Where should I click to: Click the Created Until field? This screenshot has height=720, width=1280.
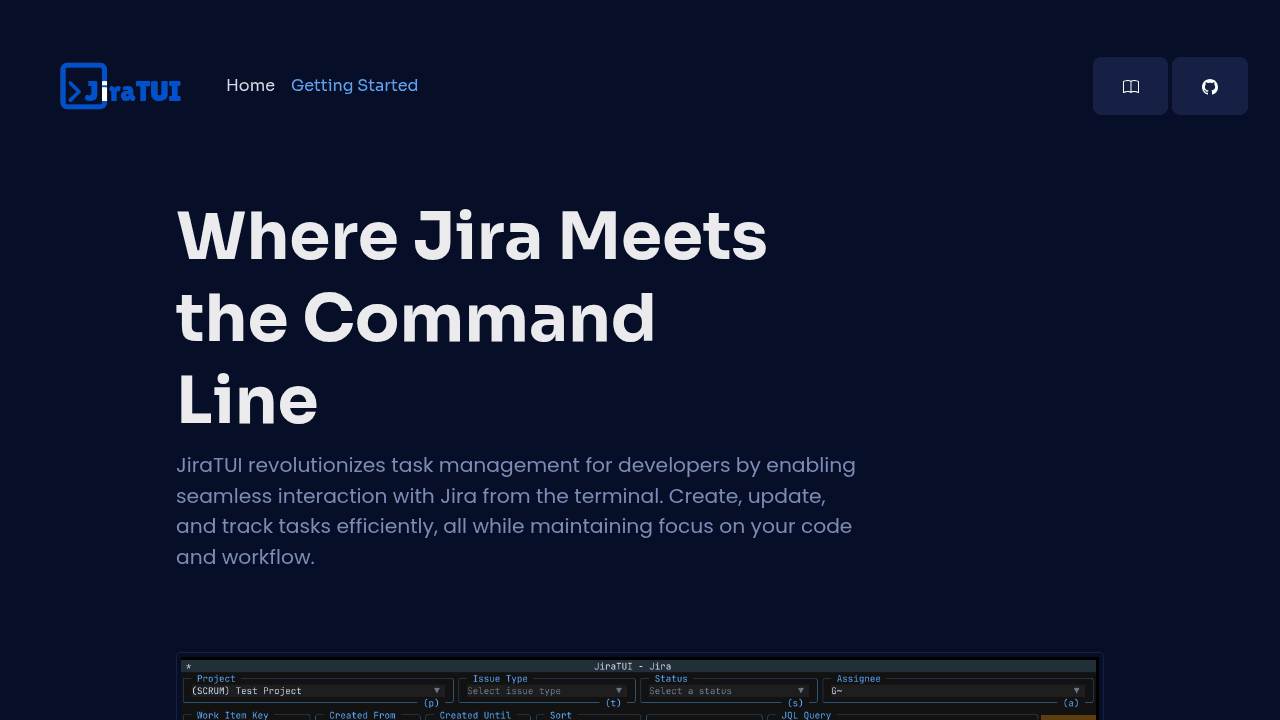477,716
